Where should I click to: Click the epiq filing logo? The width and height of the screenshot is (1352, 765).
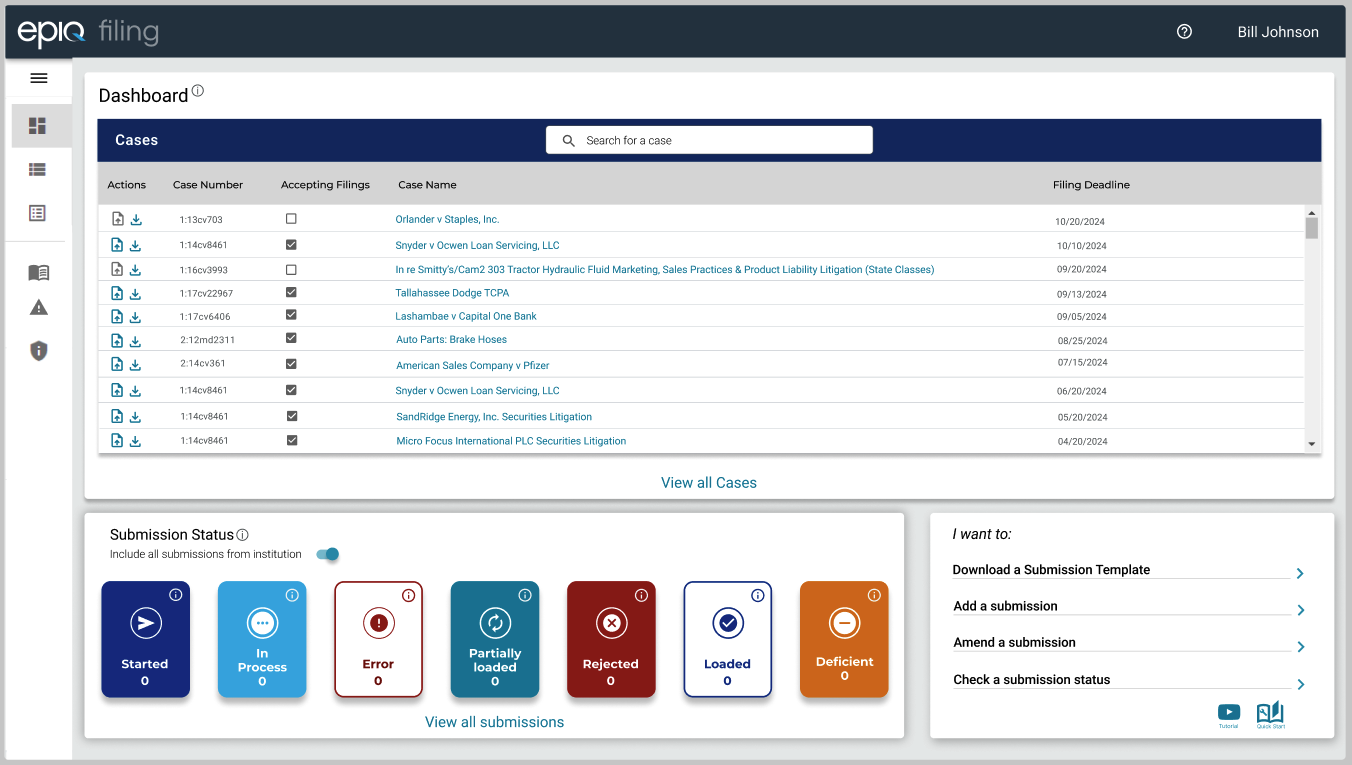(x=88, y=32)
